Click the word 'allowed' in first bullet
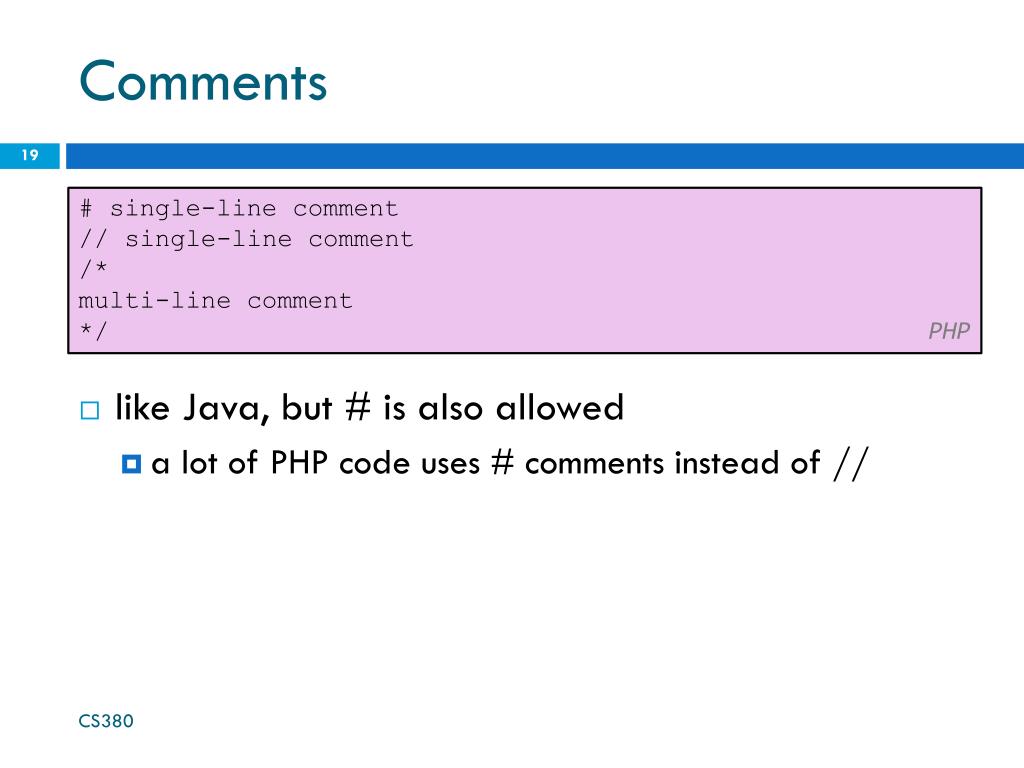The image size is (1024, 768). pos(560,408)
